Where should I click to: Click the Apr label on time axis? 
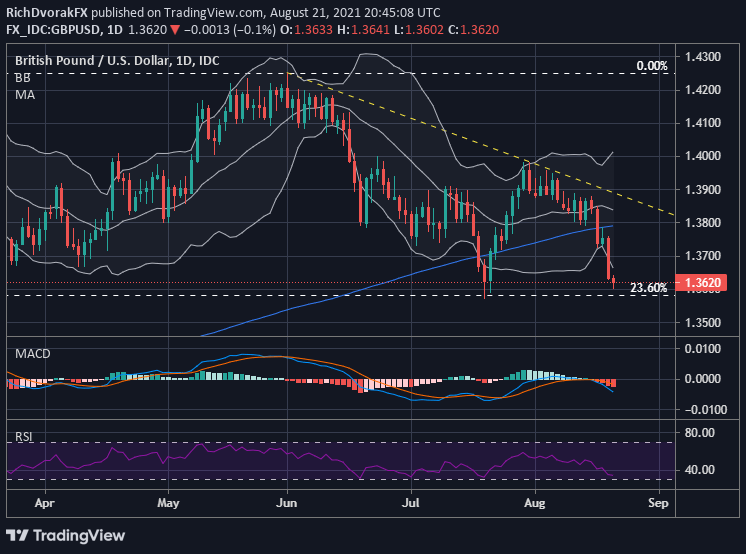click(x=45, y=503)
